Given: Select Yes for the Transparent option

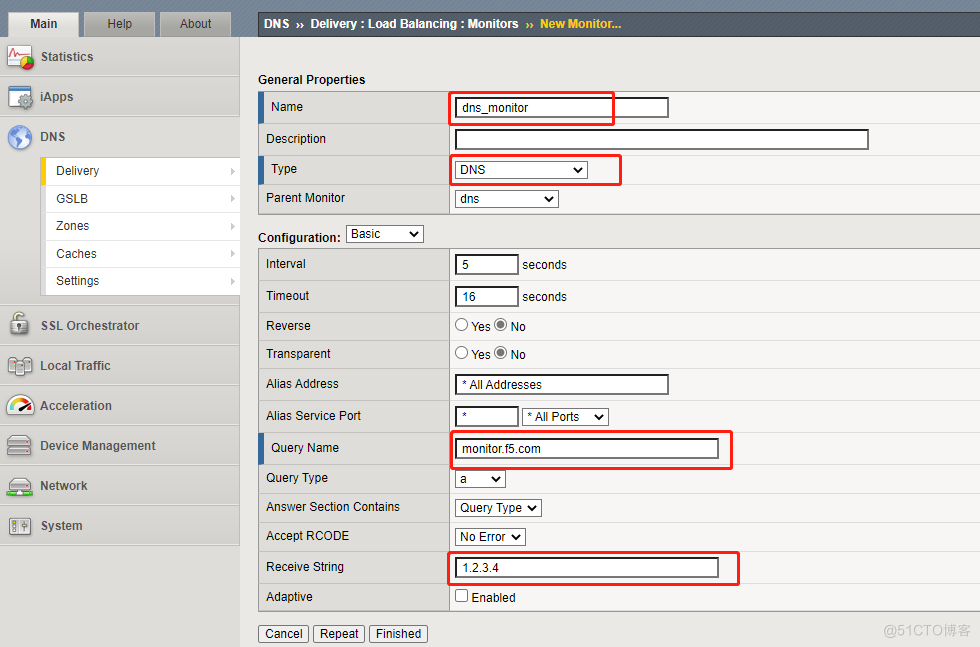Looking at the screenshot, I should [462, 353].
